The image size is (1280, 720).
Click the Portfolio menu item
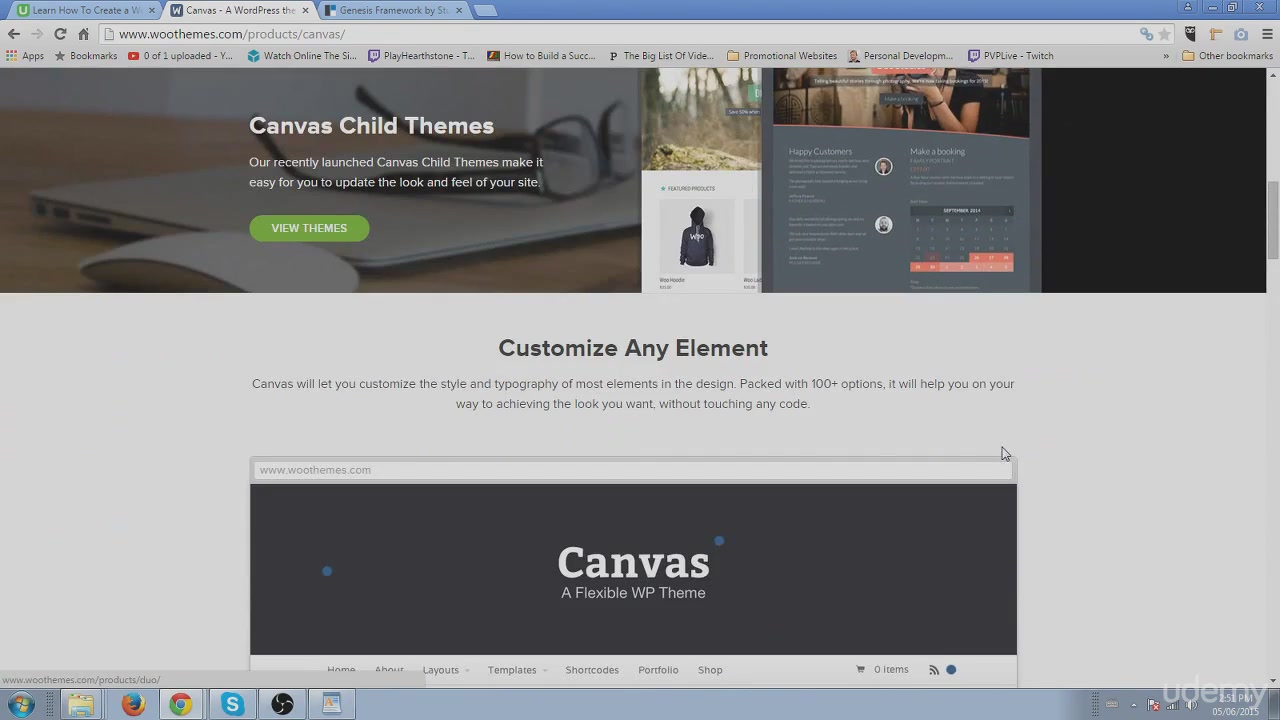(658, 670)
